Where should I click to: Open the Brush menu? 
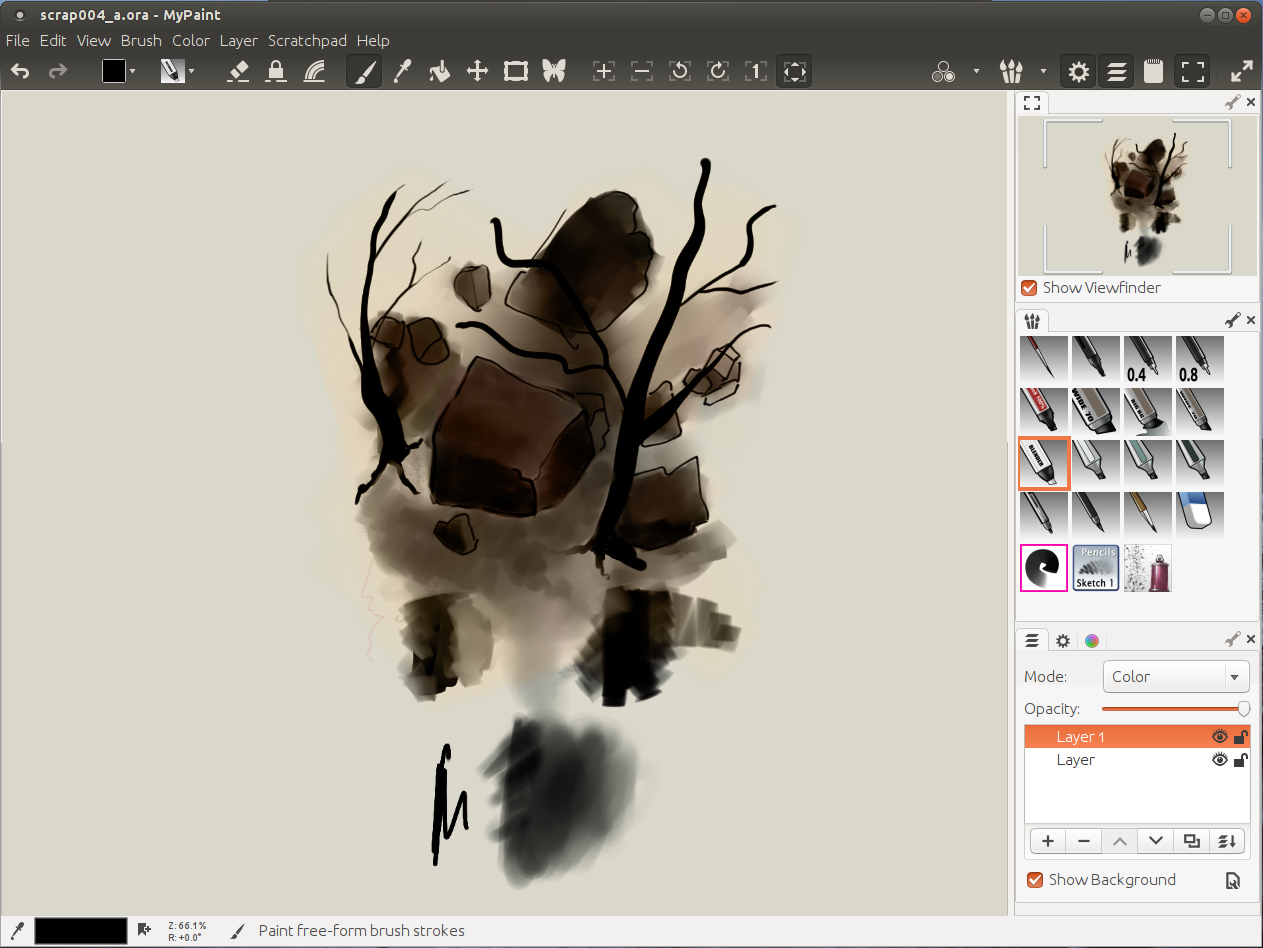141,41
